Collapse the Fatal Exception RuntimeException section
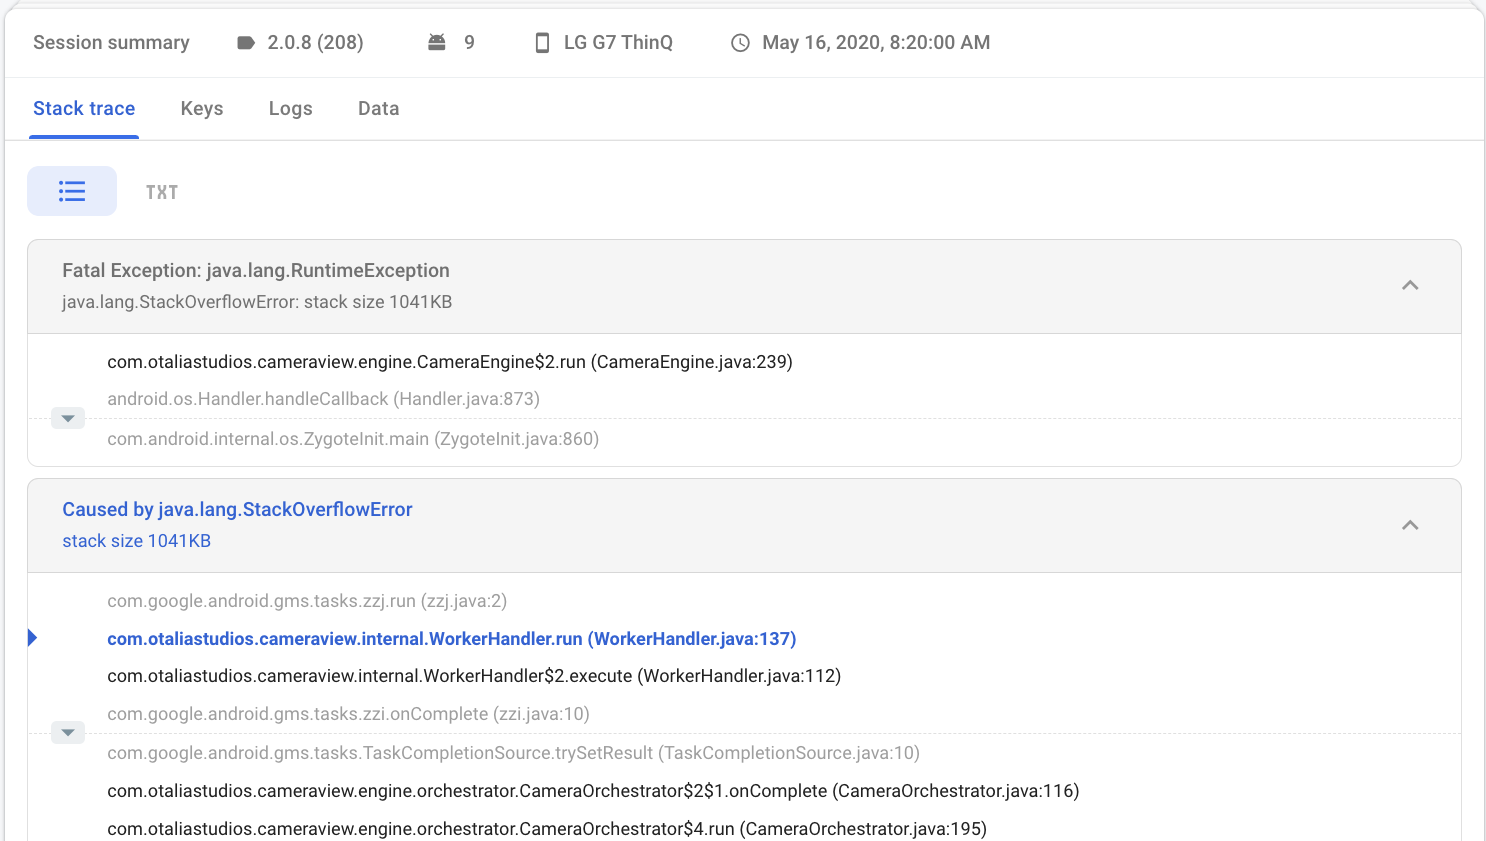Screen dimensions: 1486x841 click(x=1410, y=285)
